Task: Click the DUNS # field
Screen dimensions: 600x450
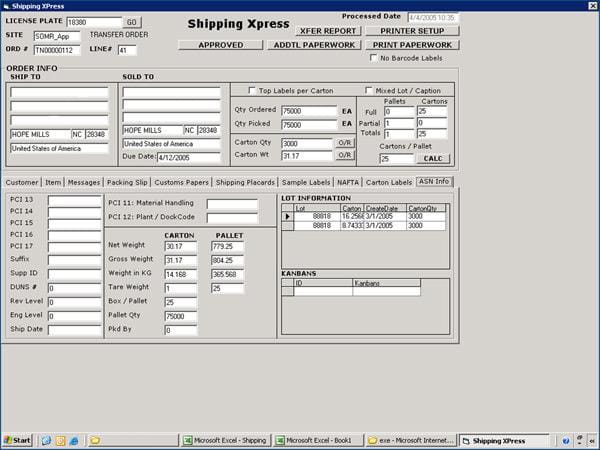Action: [75, 288]
